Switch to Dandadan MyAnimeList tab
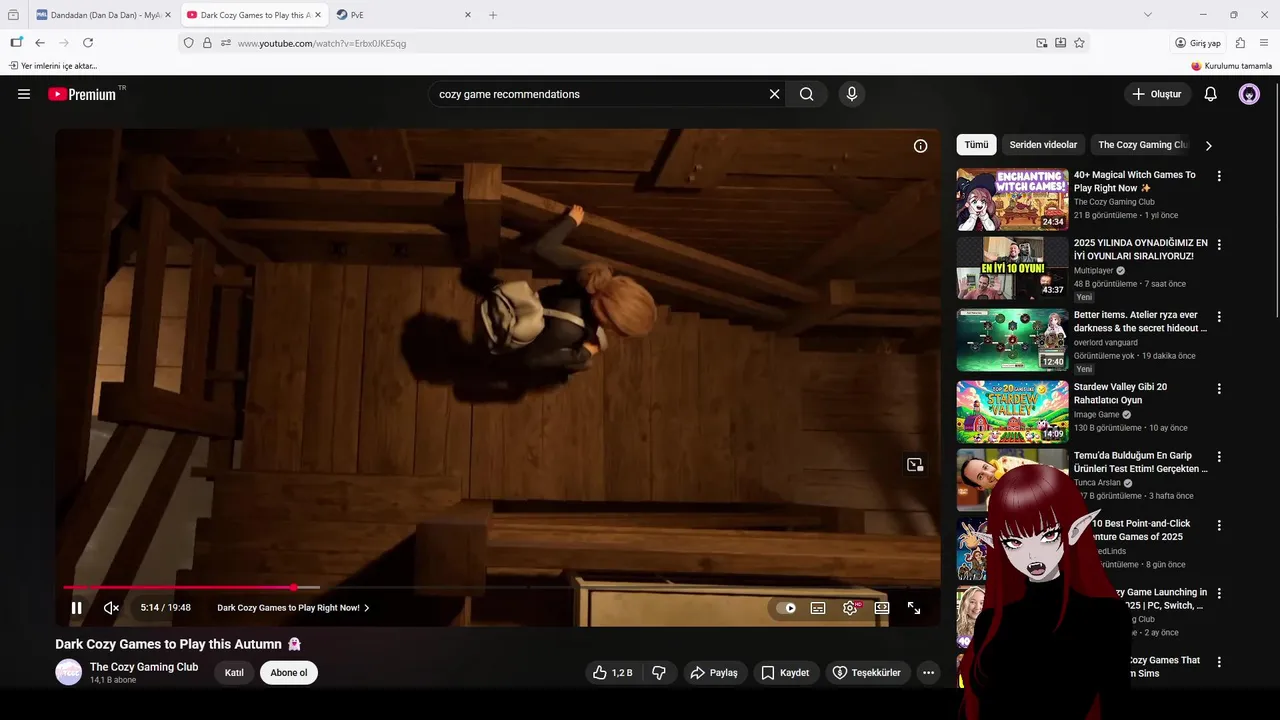This screenshot has height=720, width=1280. (104, 15)
